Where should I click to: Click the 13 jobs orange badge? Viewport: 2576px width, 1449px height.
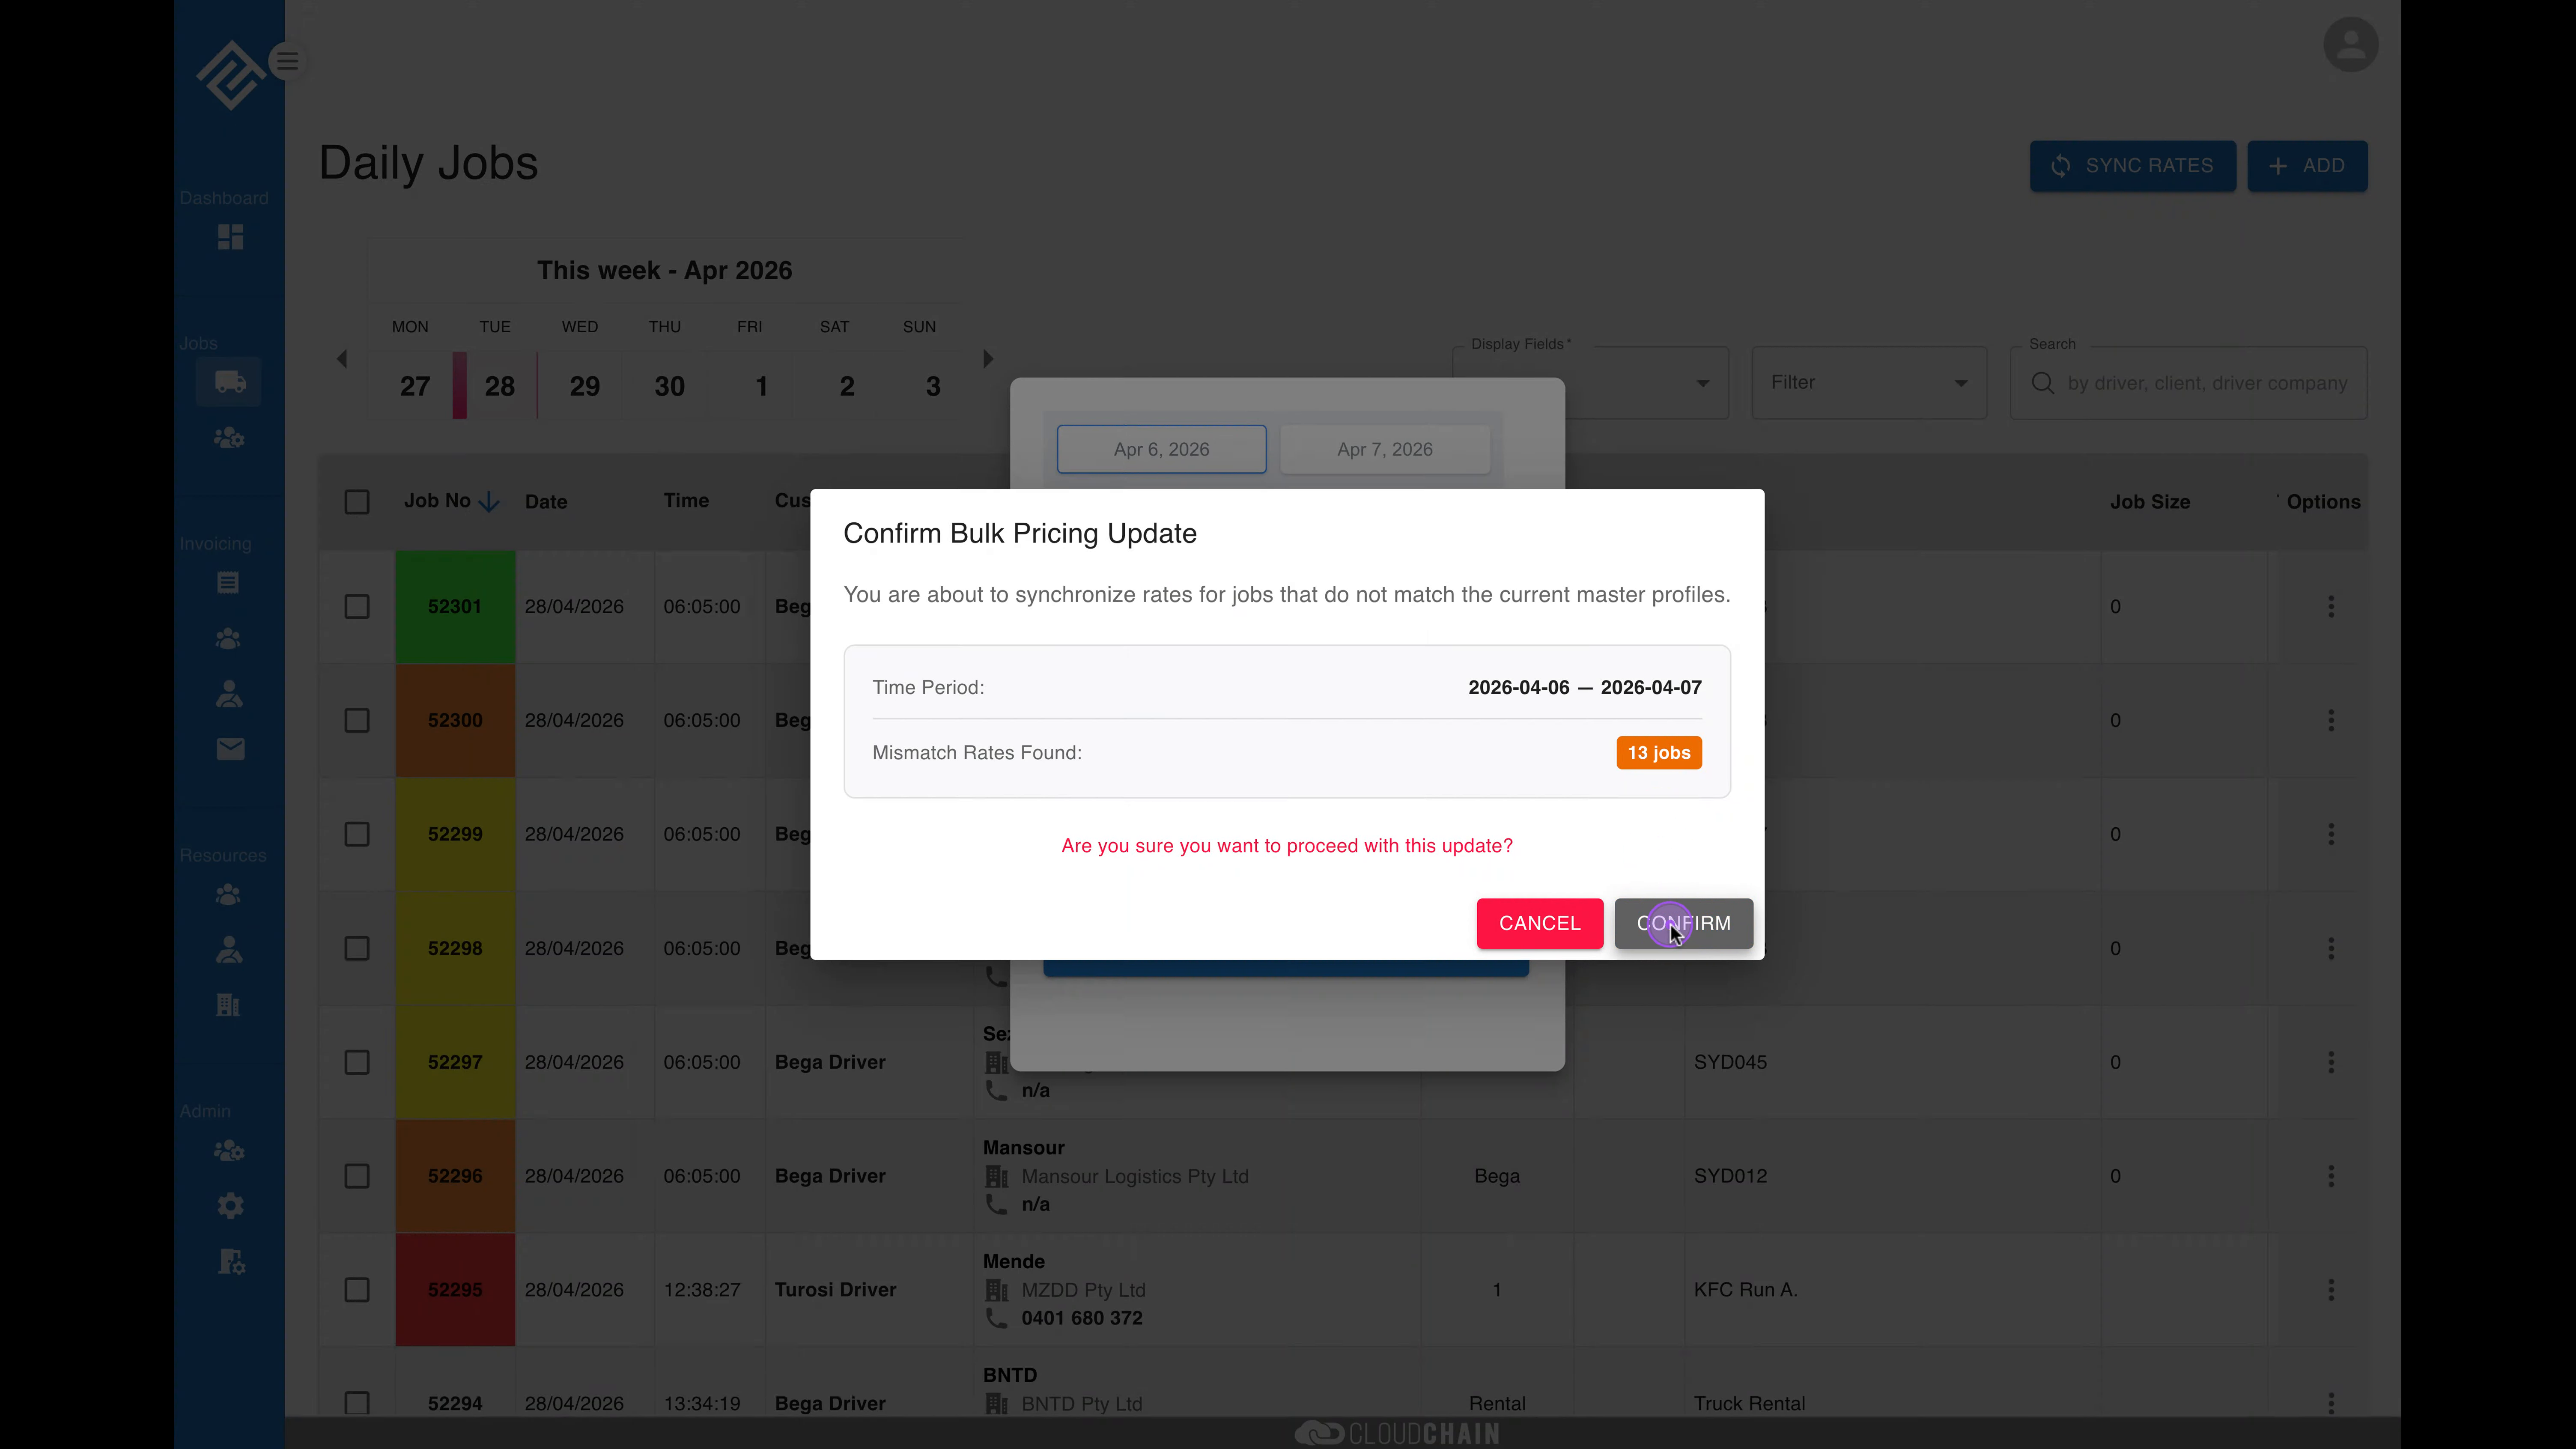[1658, 753]
